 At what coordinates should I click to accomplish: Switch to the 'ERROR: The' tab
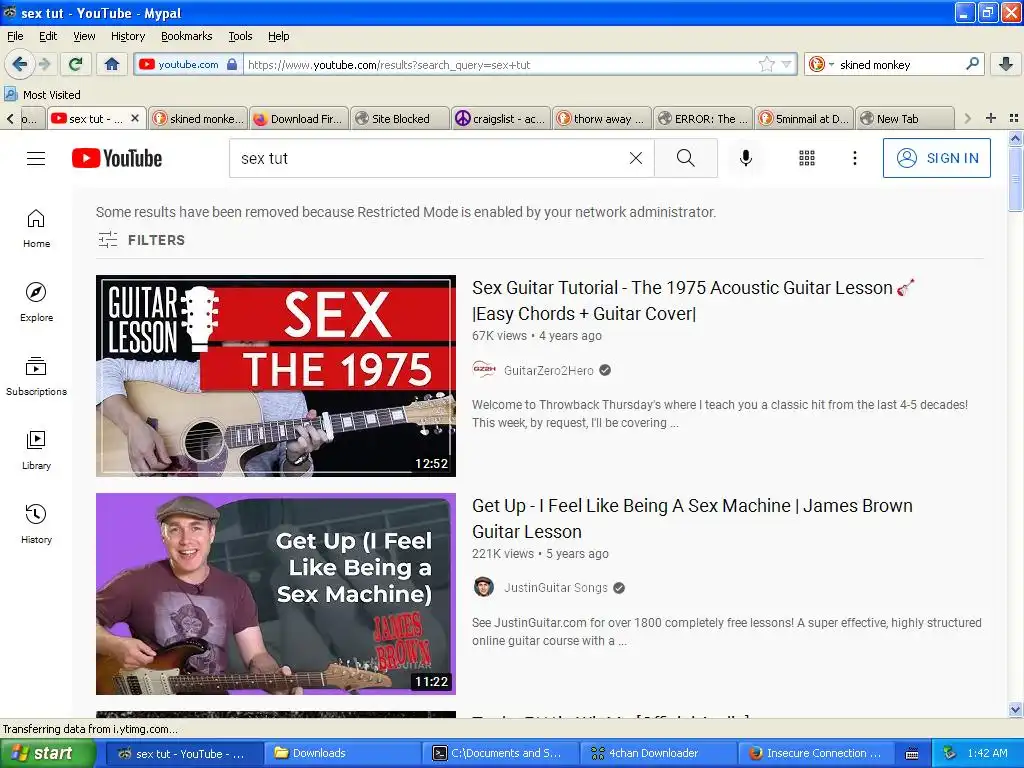(703, 119)
